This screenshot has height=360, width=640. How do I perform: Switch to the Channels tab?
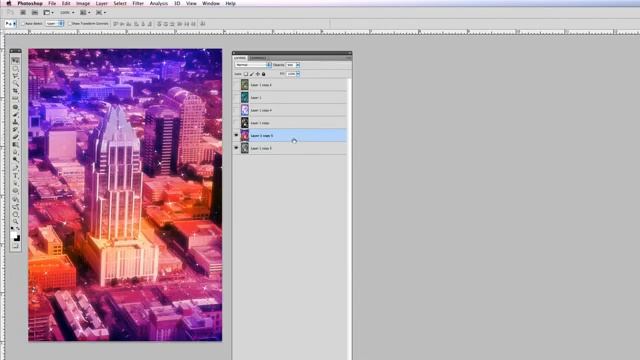pyautogui.click(x=258, y=58)
